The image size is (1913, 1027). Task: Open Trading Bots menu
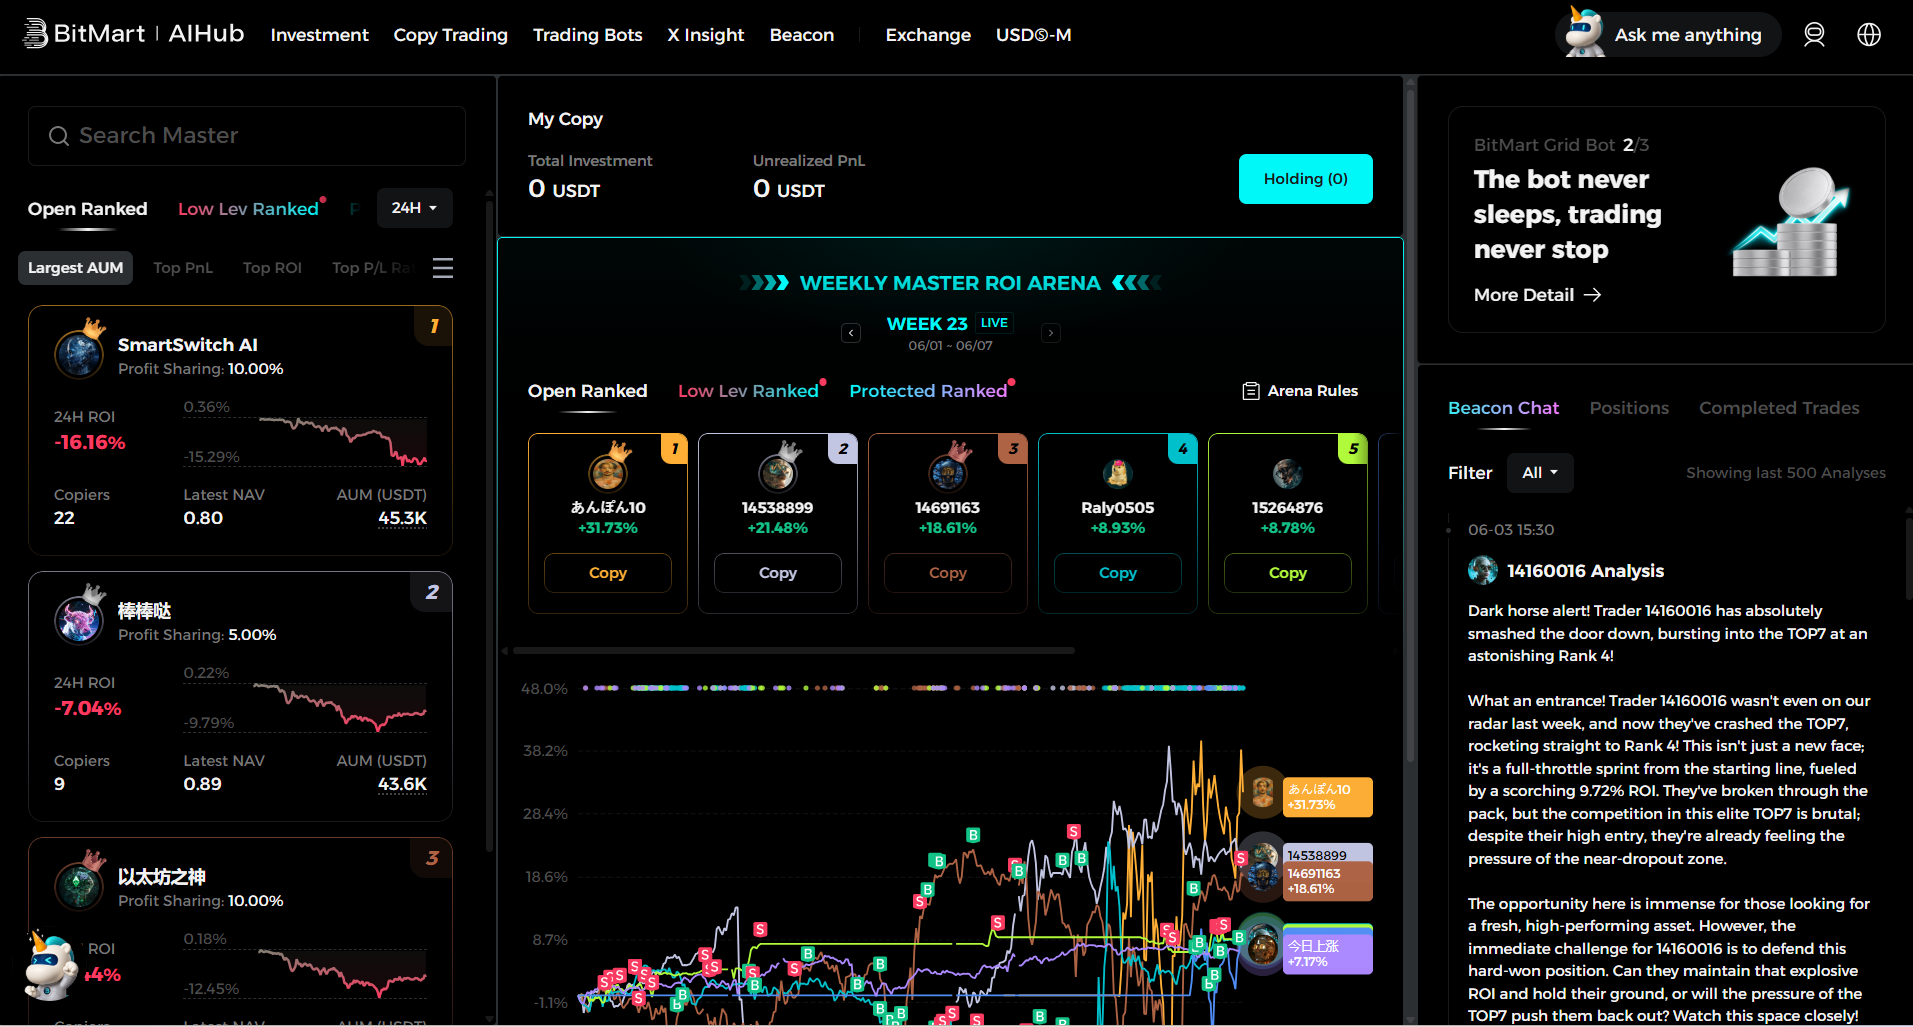[x=588, y=35]
